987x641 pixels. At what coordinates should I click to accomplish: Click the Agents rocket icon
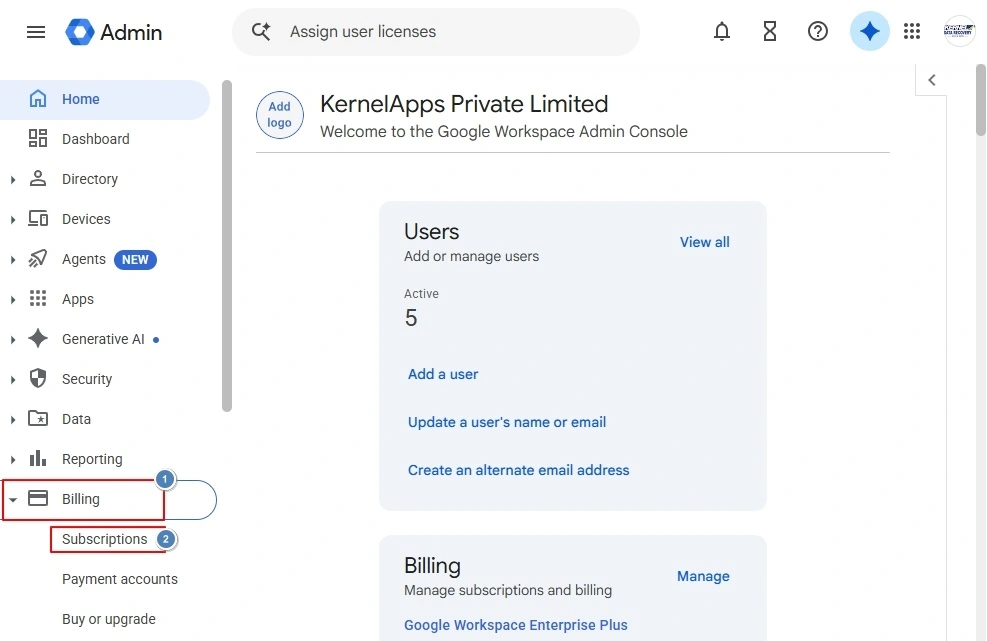coord(38,258)
